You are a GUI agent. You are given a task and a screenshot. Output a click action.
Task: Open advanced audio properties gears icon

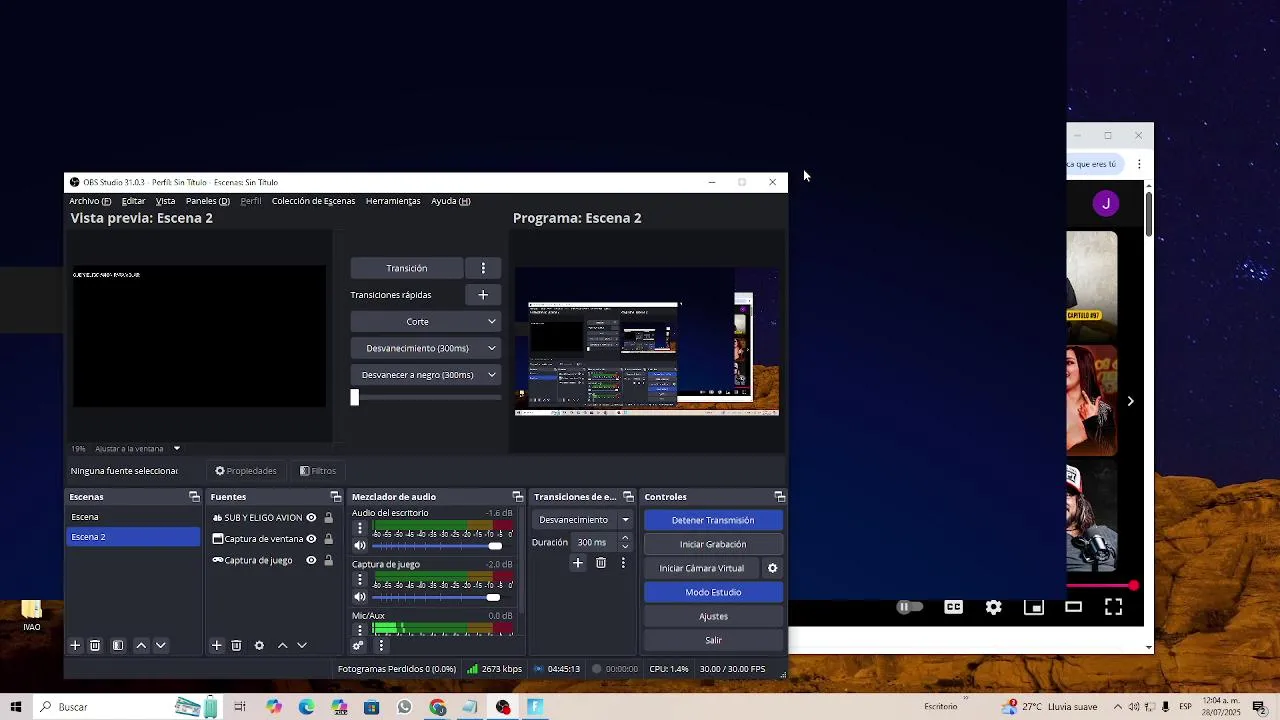(358, 646)
